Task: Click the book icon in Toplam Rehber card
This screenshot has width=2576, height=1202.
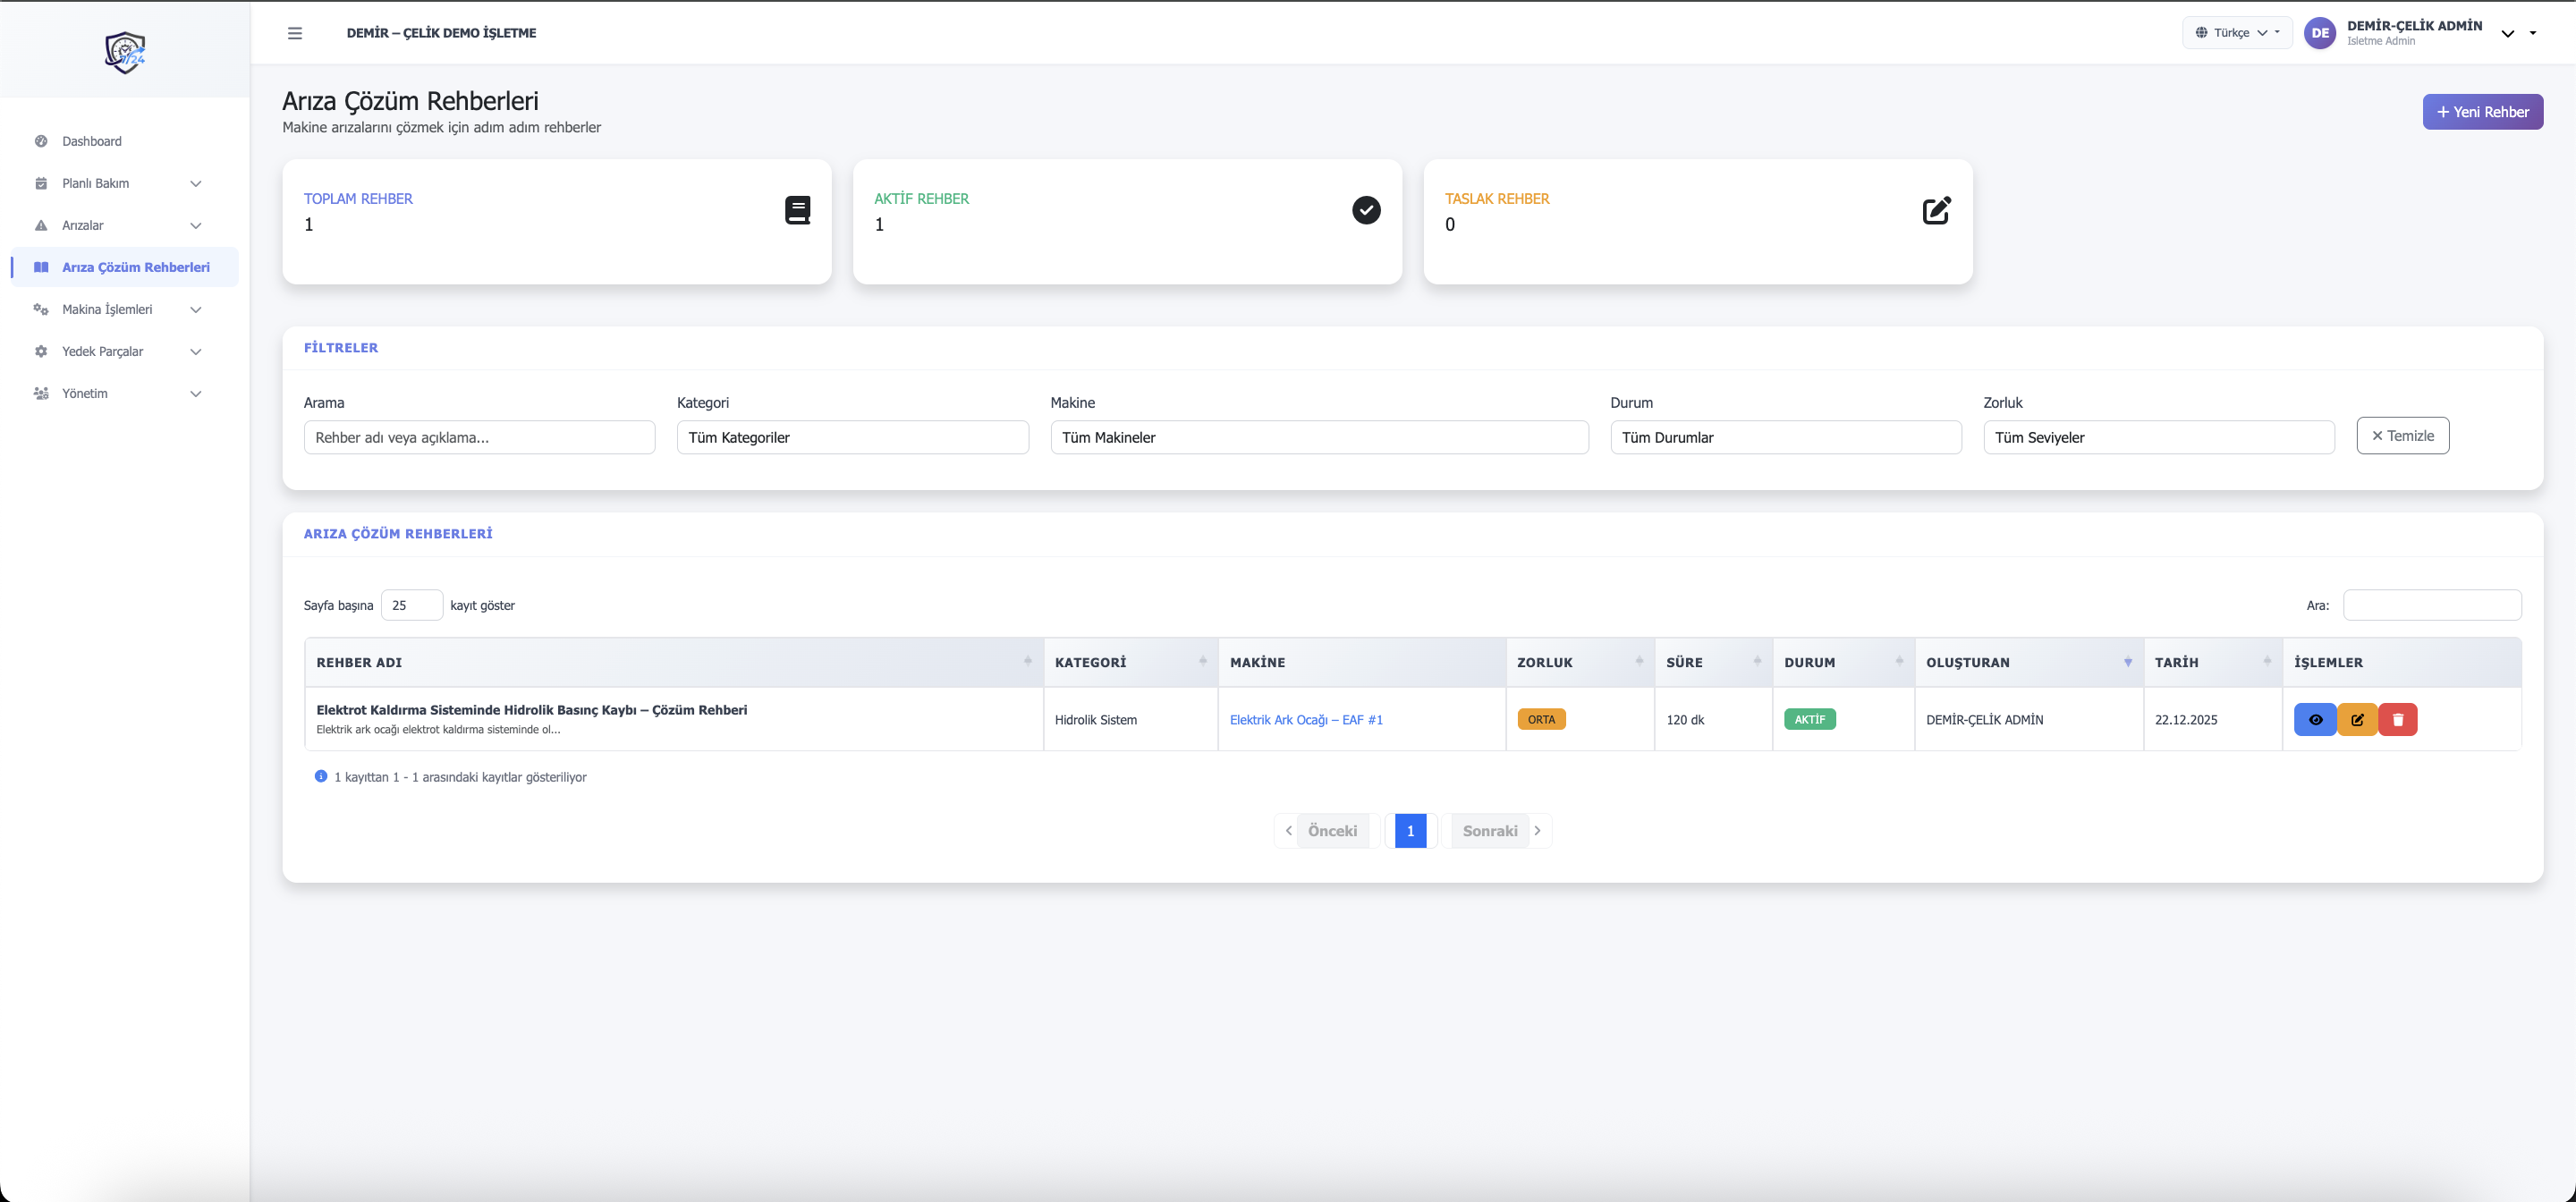Action: [x=797, y=210]
